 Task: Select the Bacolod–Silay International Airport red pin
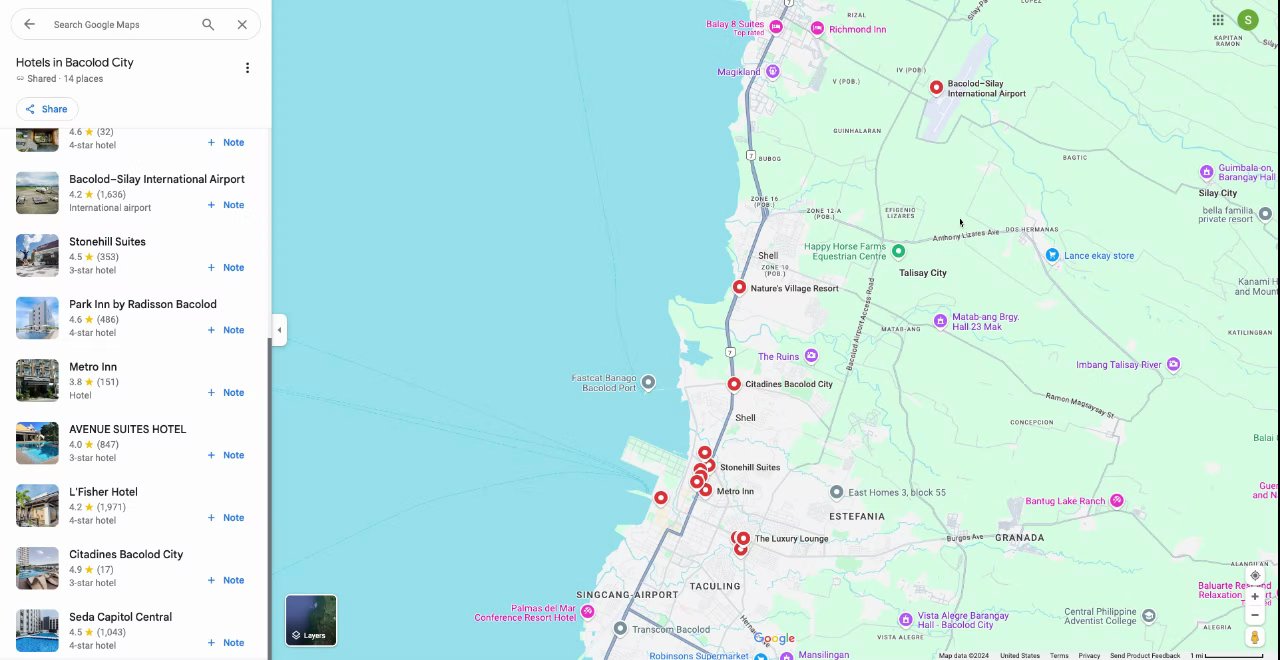click(936, 88)
